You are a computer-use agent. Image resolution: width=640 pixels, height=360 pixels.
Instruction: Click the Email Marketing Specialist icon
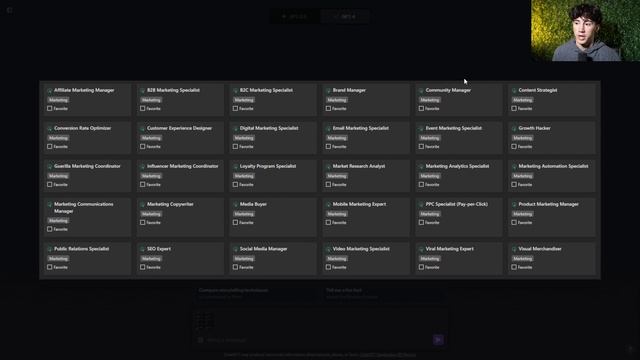click(328, 128)
